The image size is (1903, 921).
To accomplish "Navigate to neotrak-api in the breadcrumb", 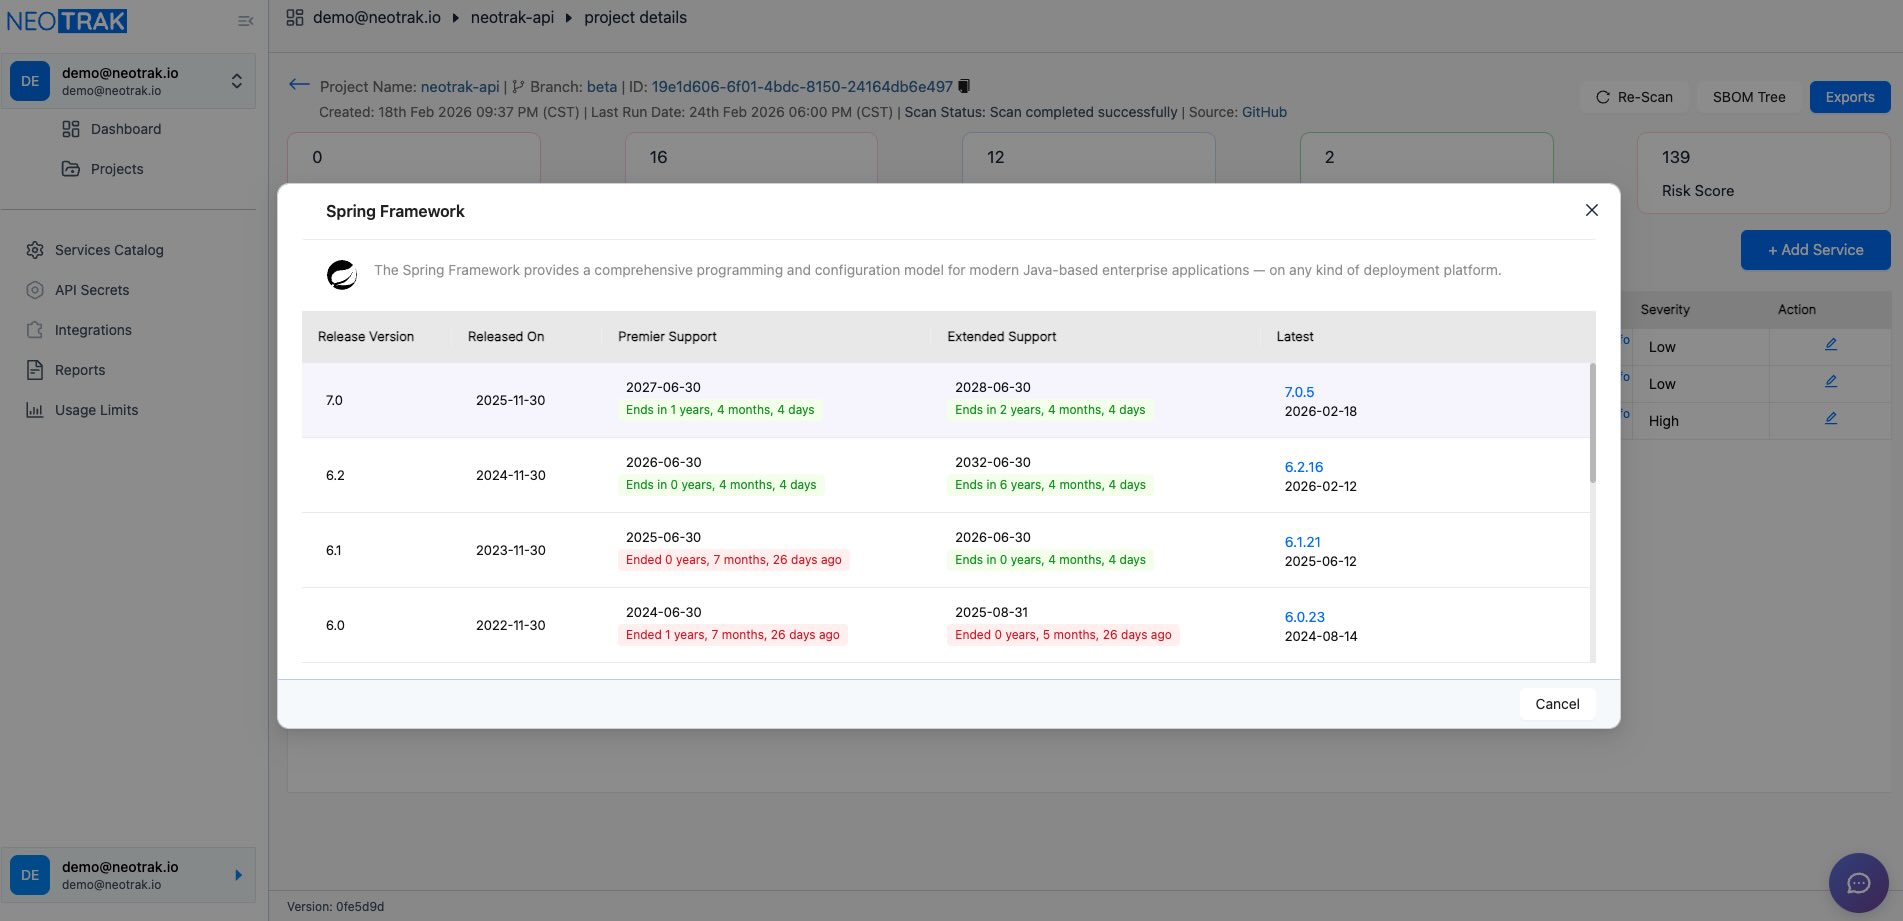I will click(x=513, y=17).
